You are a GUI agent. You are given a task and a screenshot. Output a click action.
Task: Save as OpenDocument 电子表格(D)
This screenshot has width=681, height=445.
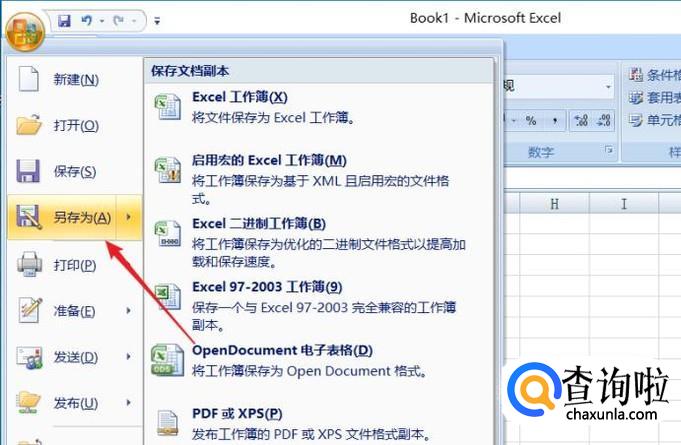(319, 360)
